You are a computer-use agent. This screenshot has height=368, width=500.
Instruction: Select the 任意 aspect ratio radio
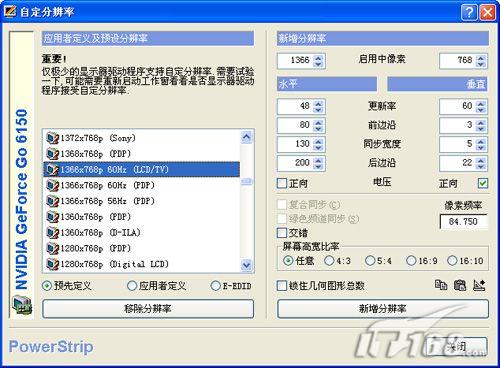288,260
